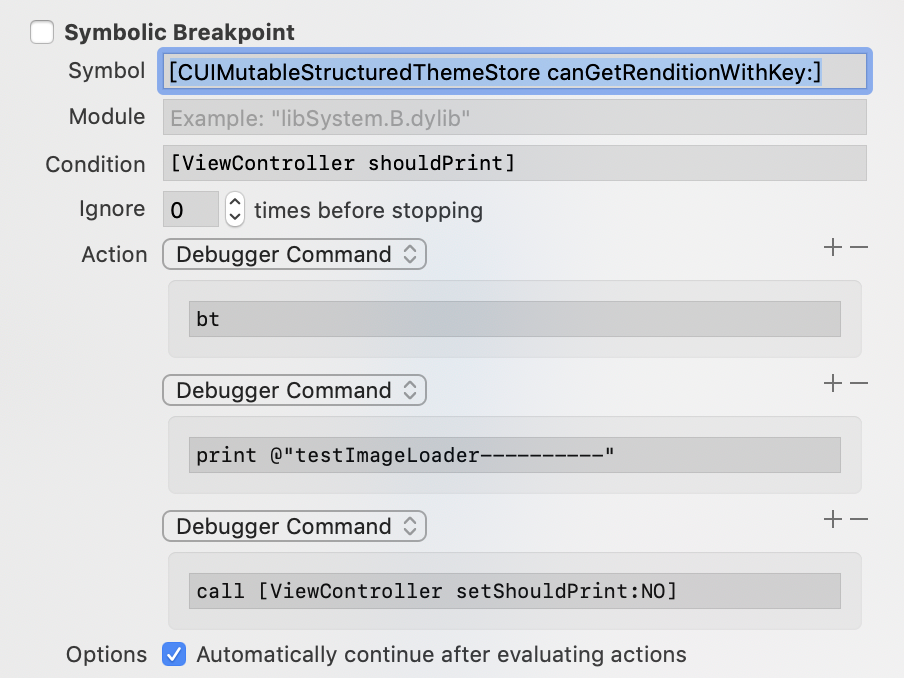Image resolution: width=904 pixels, height=678 pixels.
Task: Uncheck Automatically continue after evaluating actions
Action: pyautogui.click(x=174, y=655)
